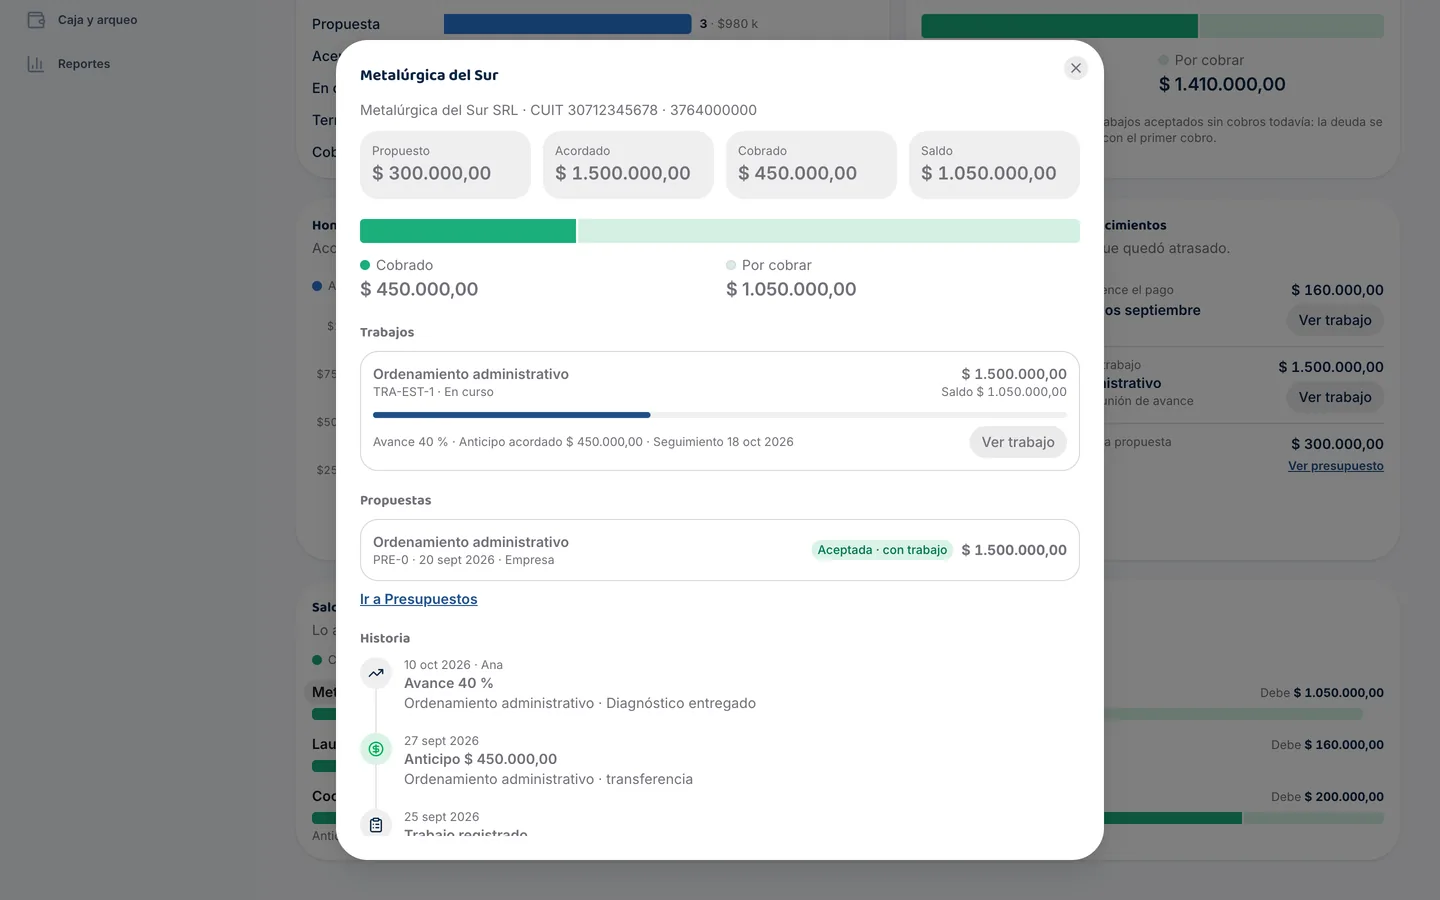Click the clipboard icon for 25 sept 2026

376,825
